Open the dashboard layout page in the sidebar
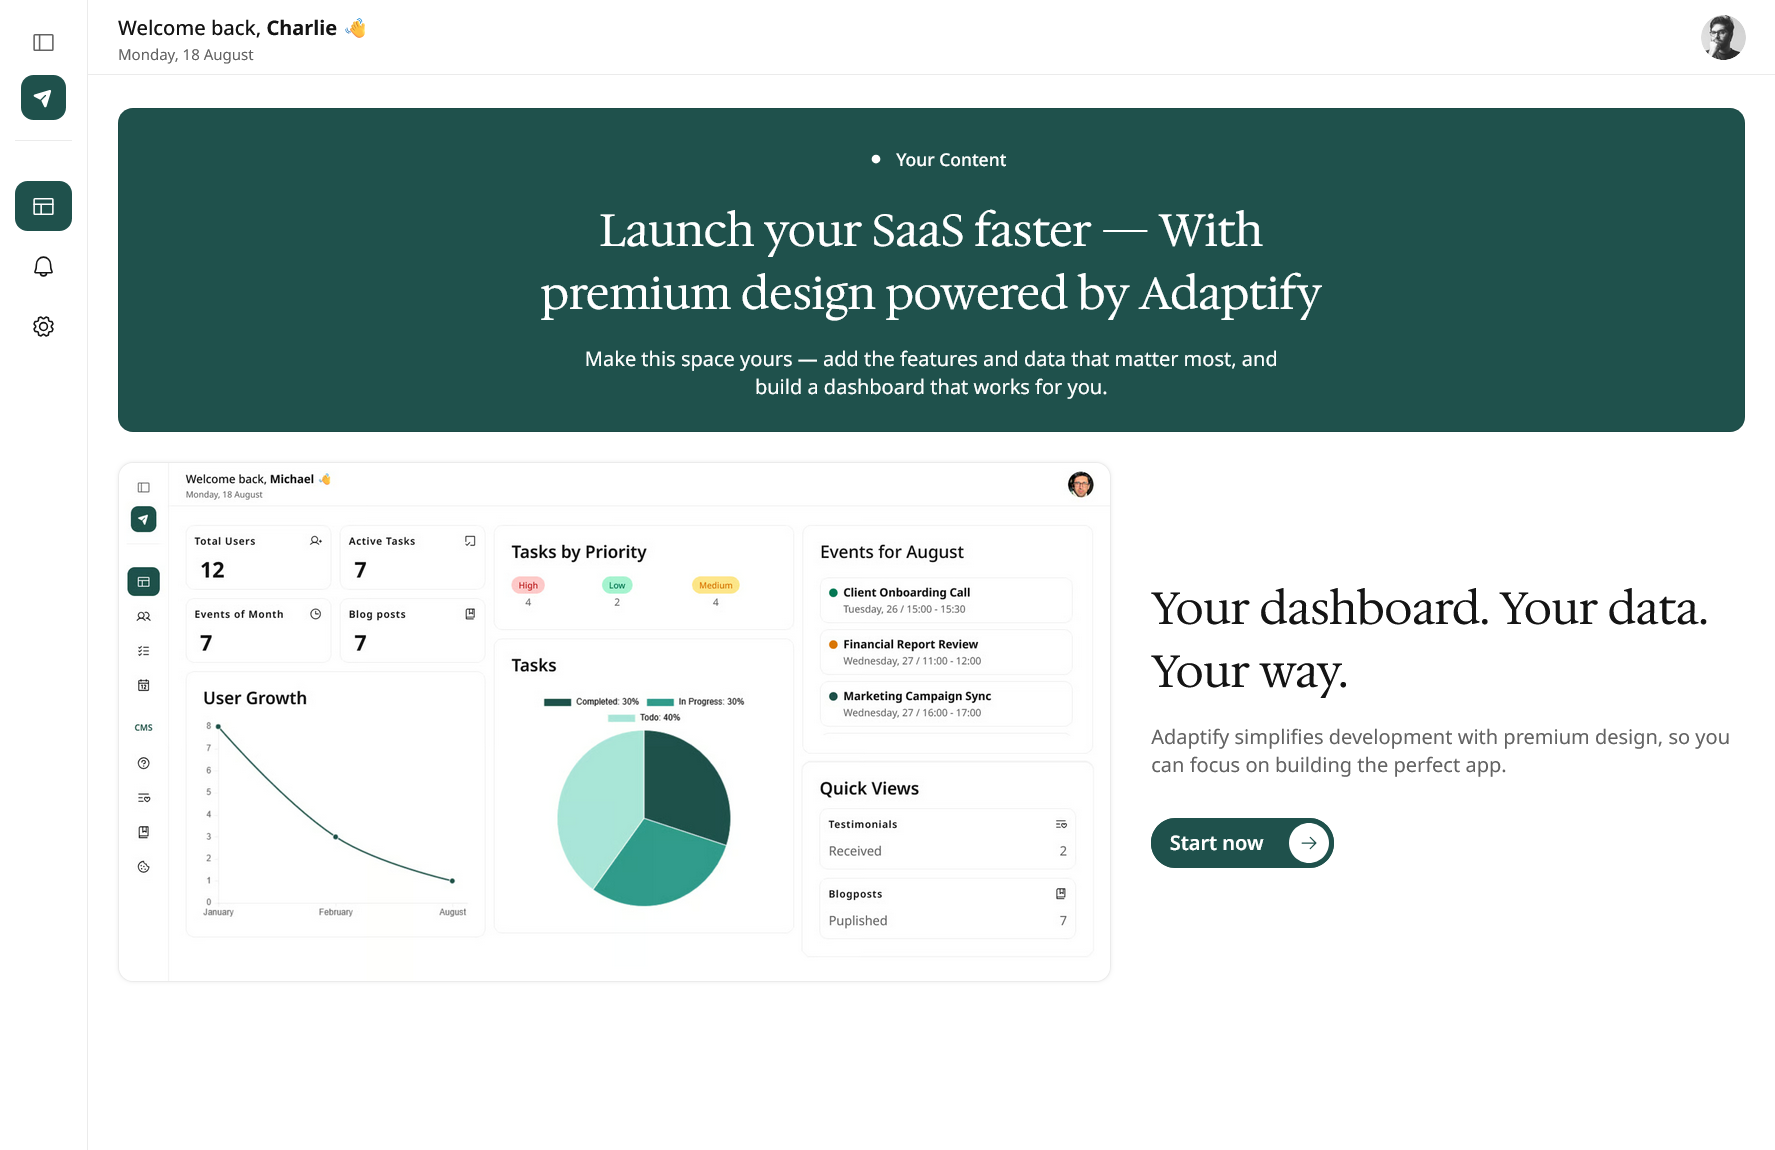Image resolution: width=1775 pixels, height=1150 pixels. tap(43, 206)
